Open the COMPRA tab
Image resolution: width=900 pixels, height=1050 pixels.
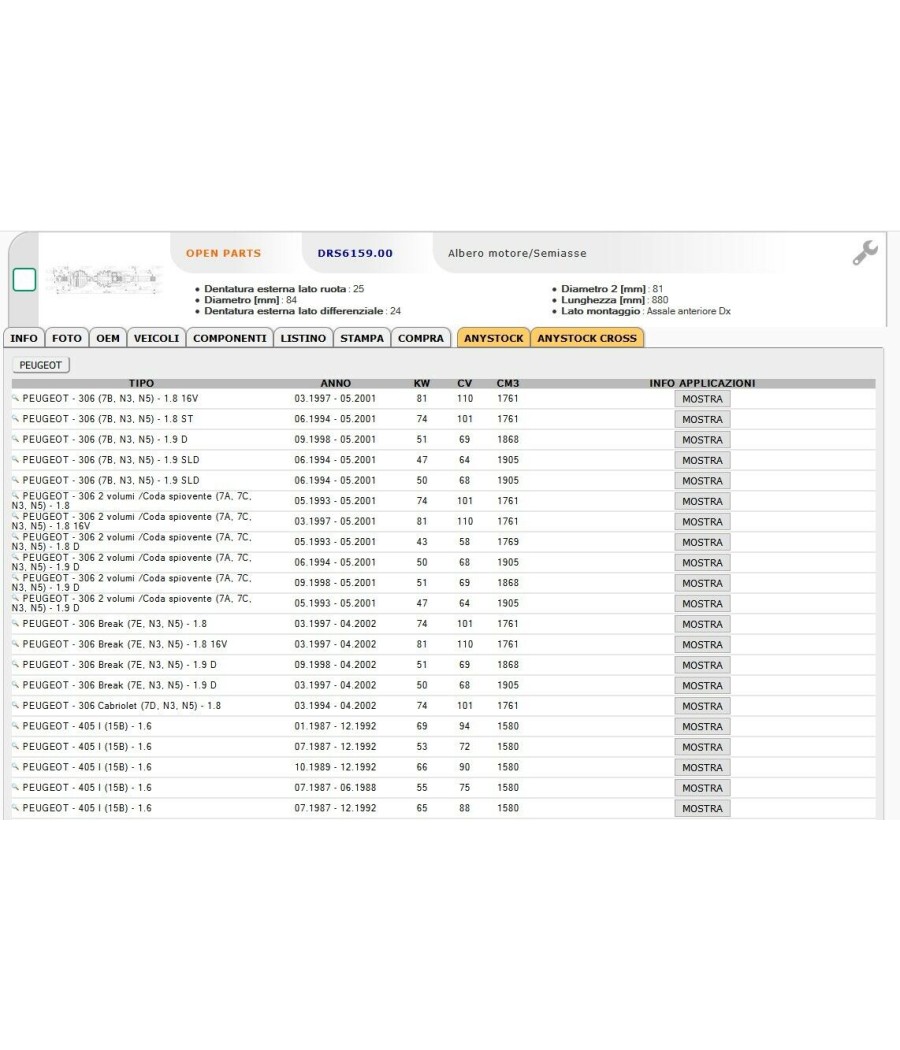(x=421, y=338)
